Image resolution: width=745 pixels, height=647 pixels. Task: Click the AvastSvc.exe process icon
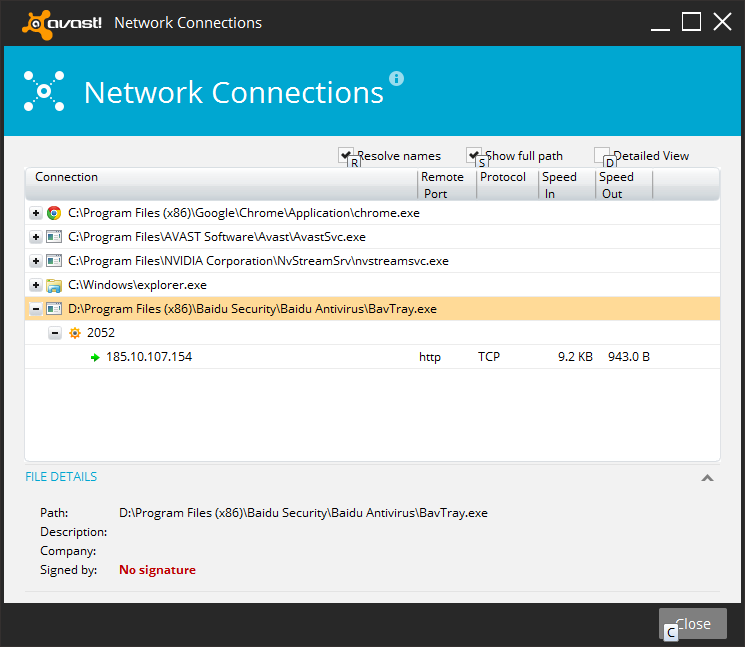pyautogui.click(x=54, y=237)
